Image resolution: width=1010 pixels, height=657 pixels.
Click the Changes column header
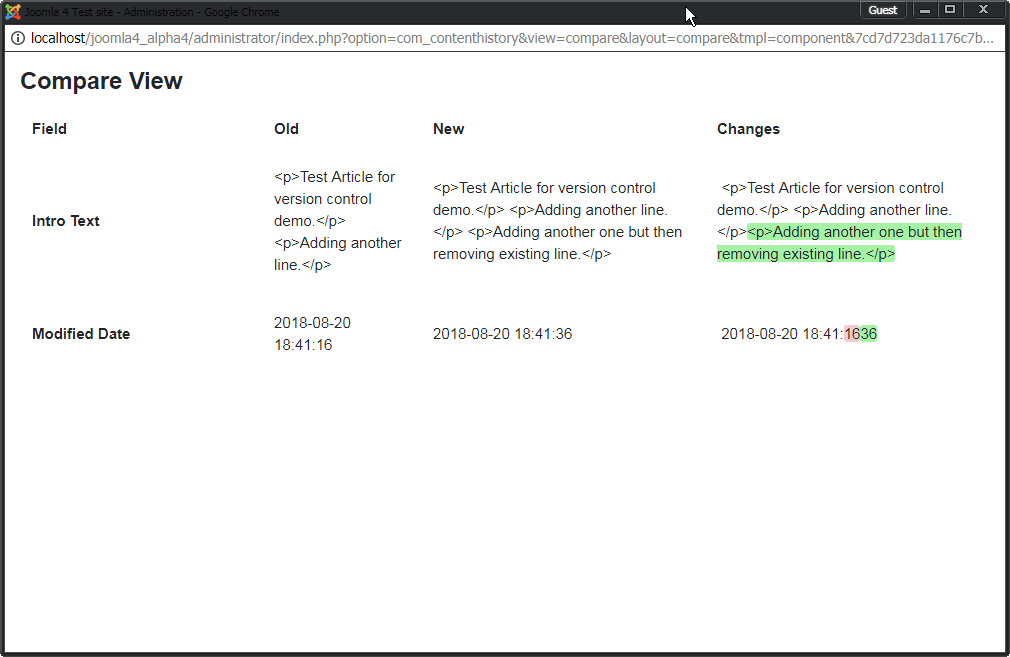748,129
